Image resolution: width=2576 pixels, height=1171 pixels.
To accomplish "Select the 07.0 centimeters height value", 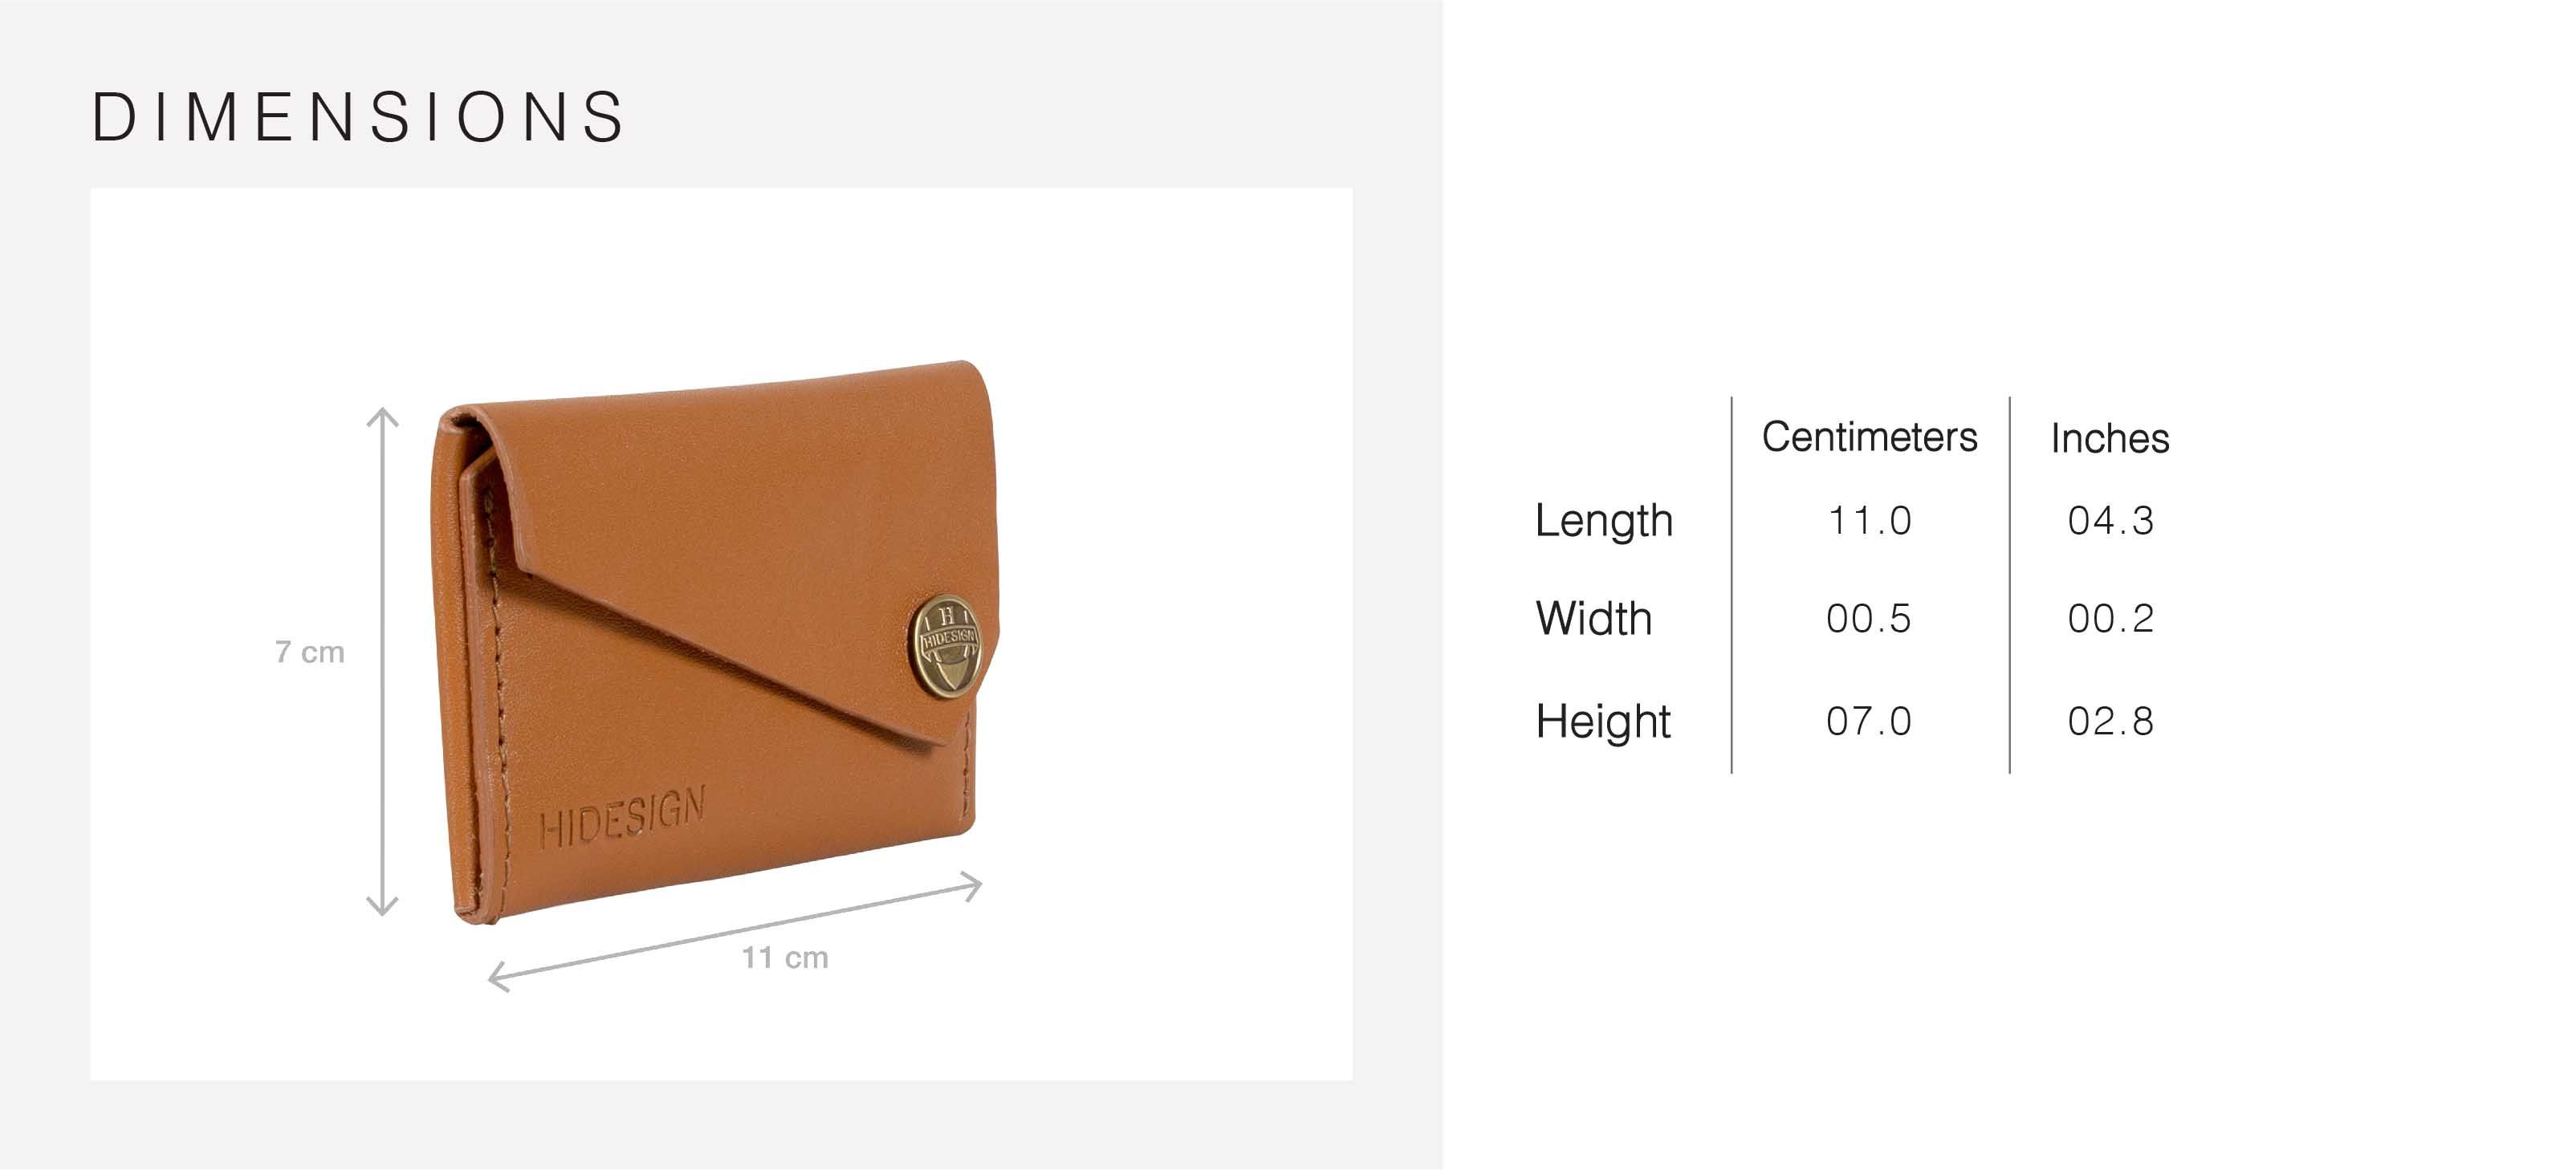I will tap(1869, 722).
